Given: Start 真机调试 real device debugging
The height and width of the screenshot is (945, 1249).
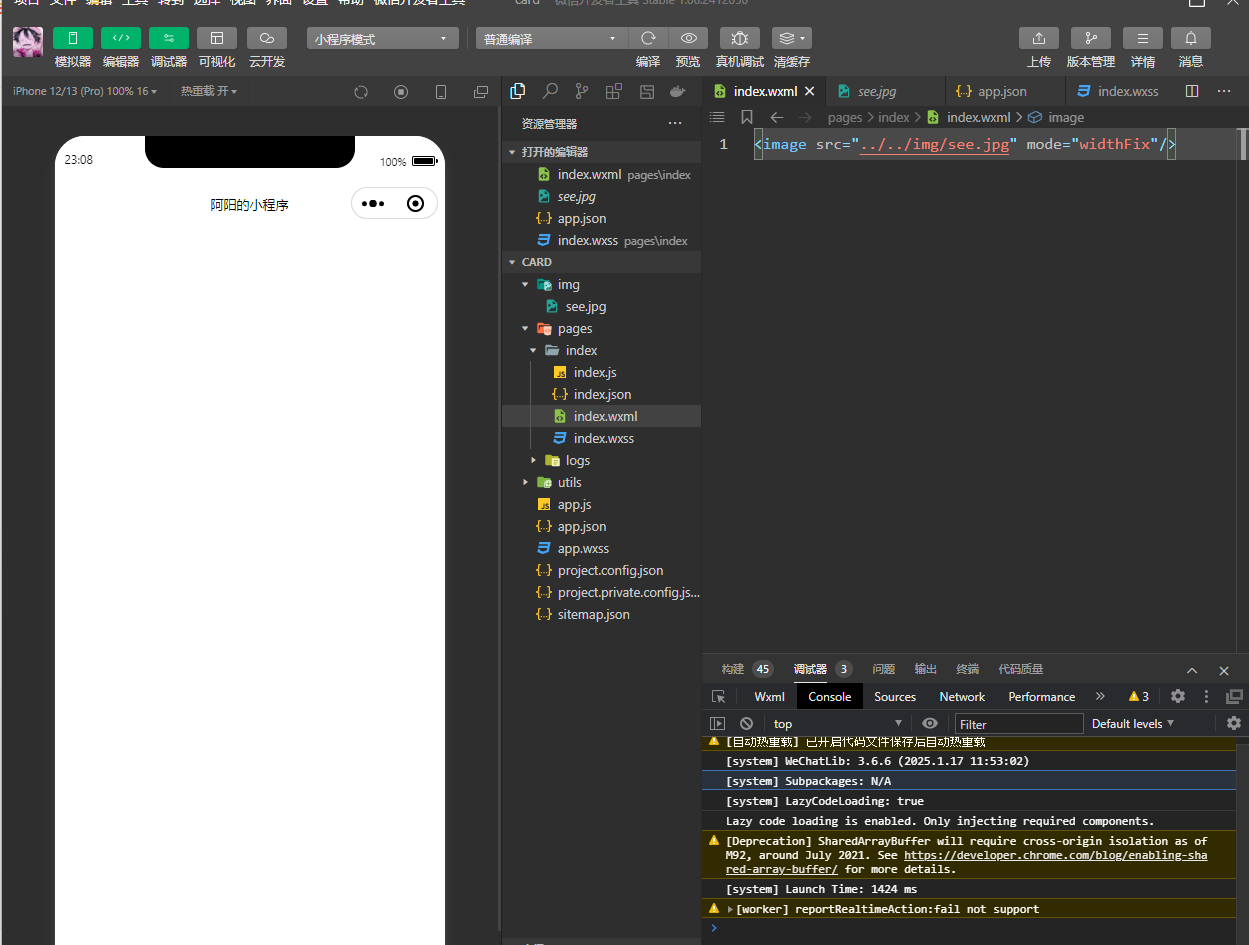Looking at the screenshot, I should click(x=740, y=38).
